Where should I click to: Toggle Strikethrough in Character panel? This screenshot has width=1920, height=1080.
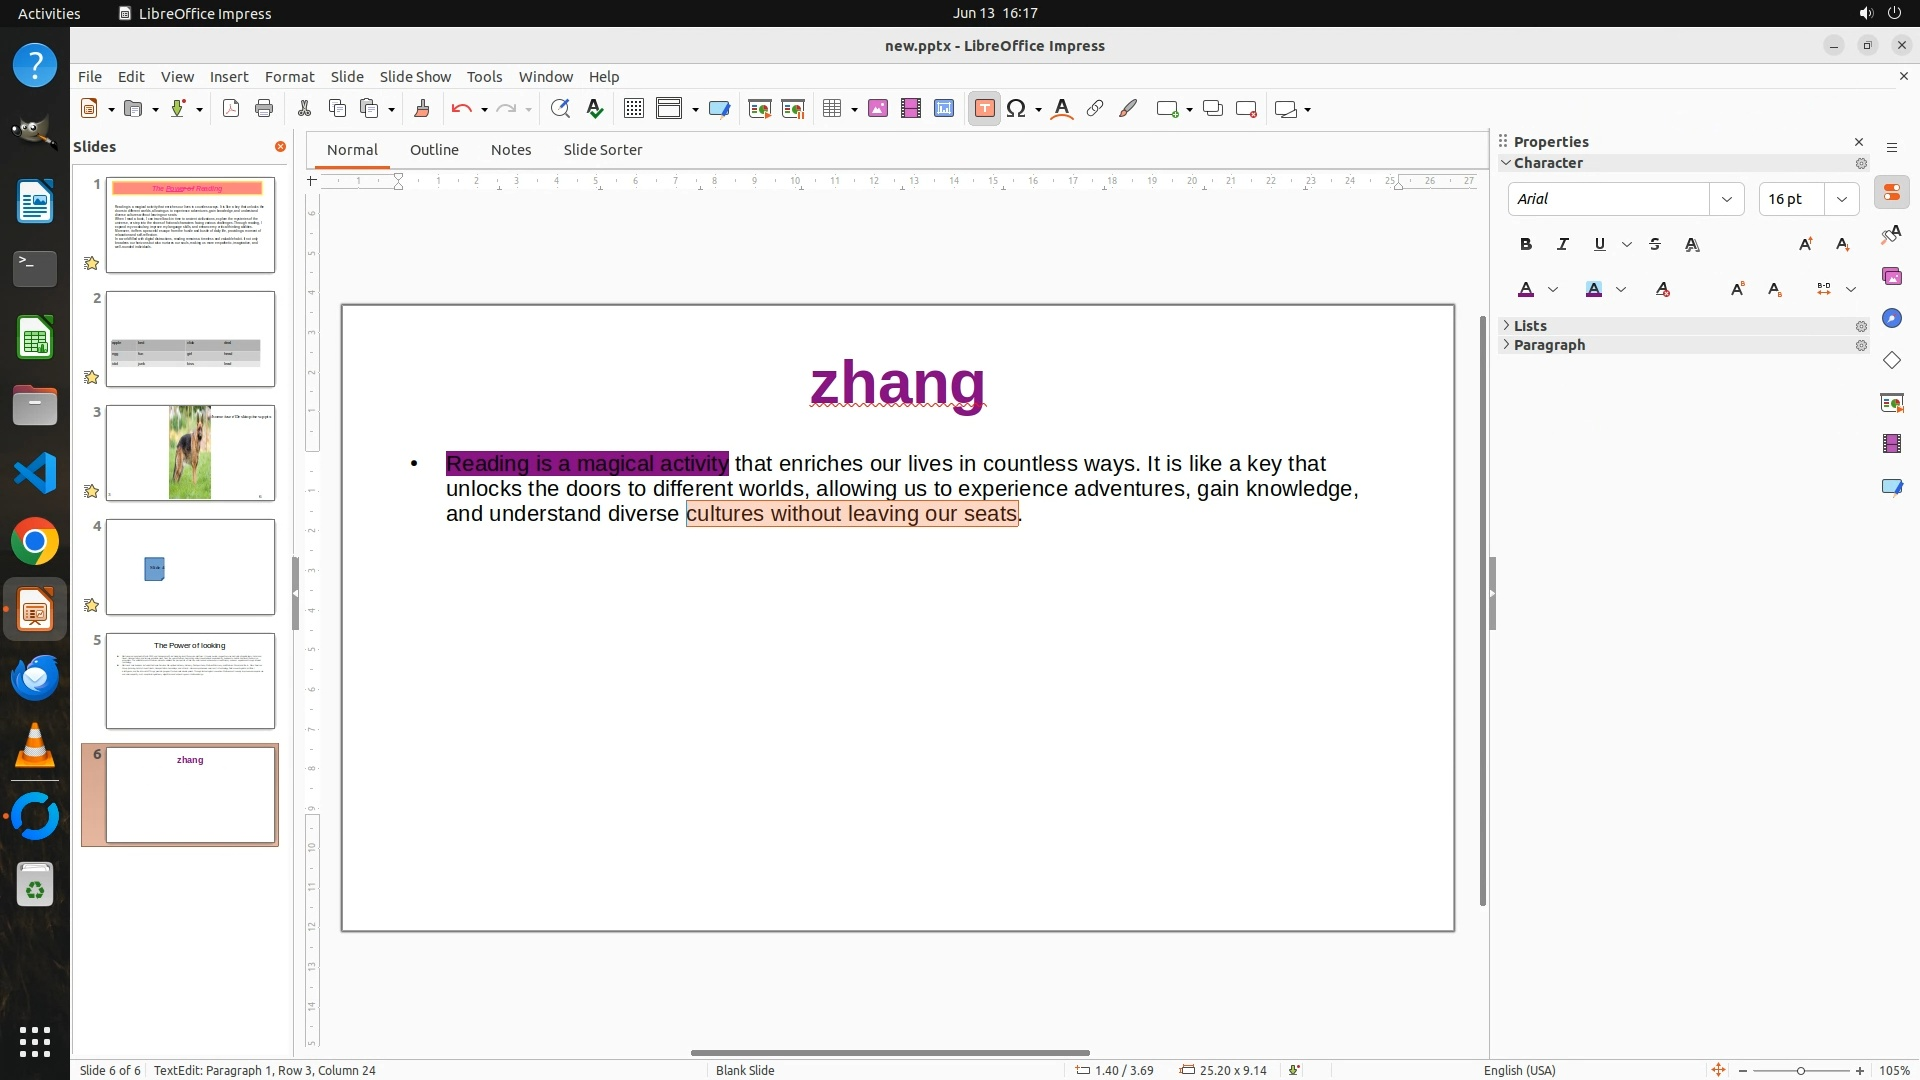pyautogui.click(x=1655, y=244)
